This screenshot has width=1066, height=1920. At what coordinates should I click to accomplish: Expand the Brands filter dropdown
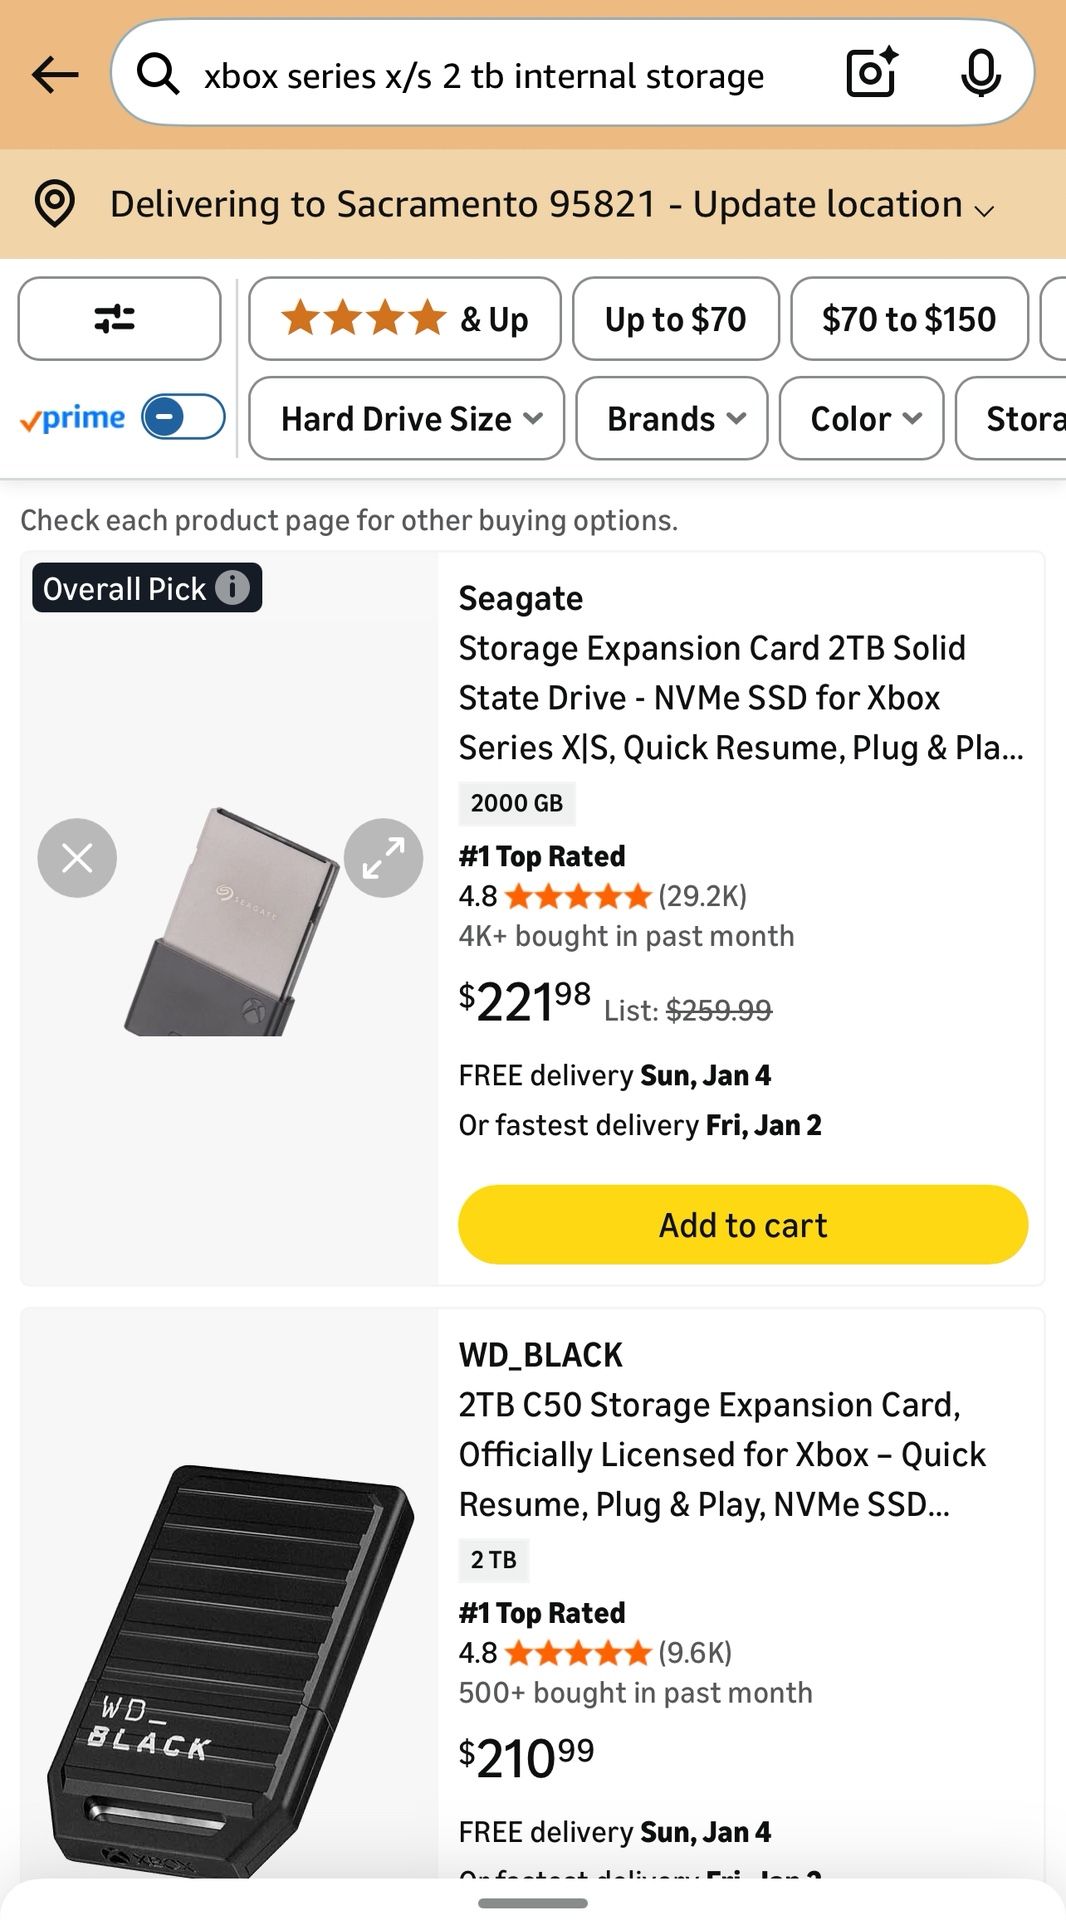tap(670, 419)
